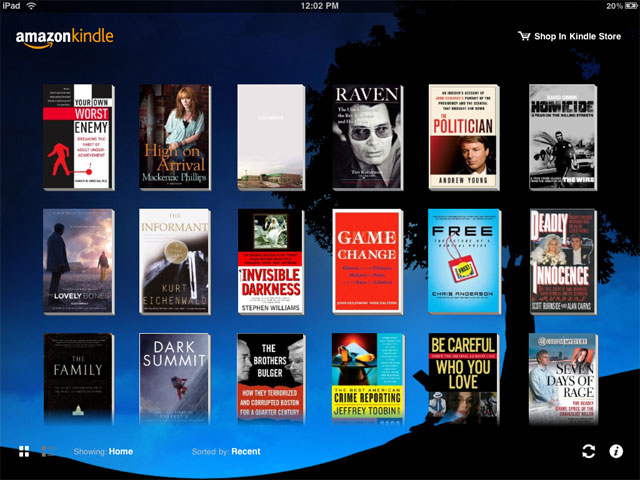This screenshot has width=640, height=480.
Task: Tap the iPad carrier label
Action: click(11, 6)
